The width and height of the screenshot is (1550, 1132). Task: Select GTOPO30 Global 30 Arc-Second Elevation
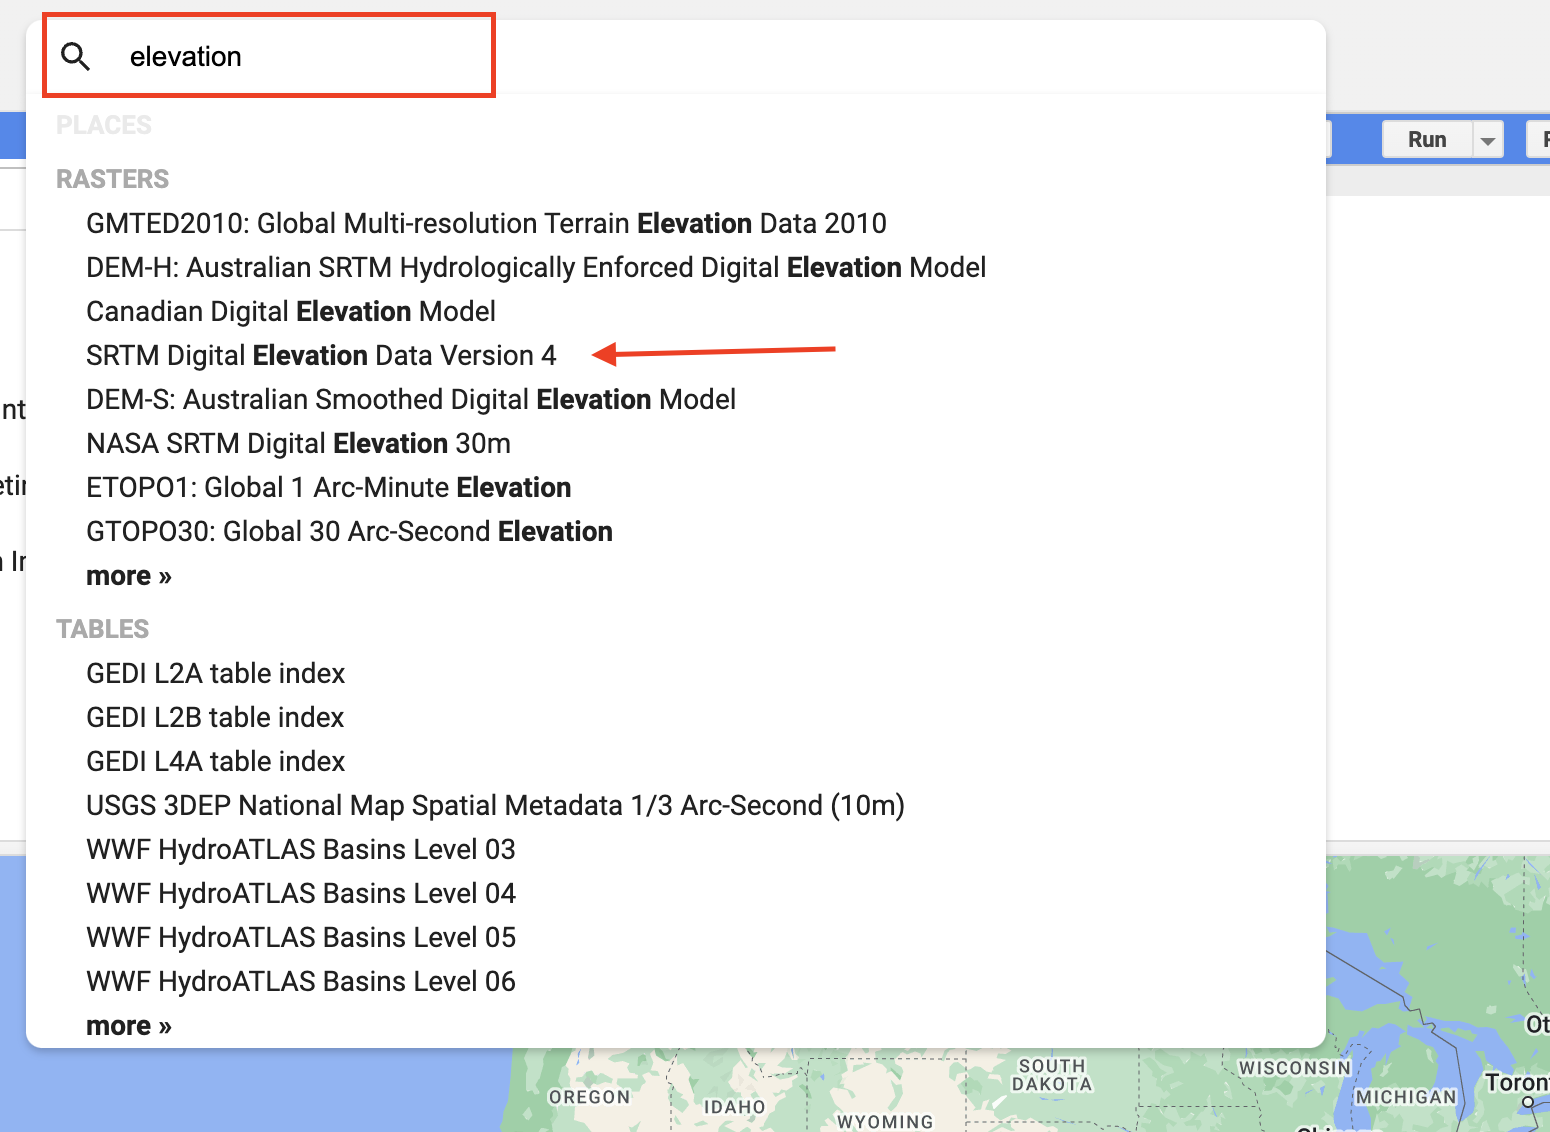[349, 531]
